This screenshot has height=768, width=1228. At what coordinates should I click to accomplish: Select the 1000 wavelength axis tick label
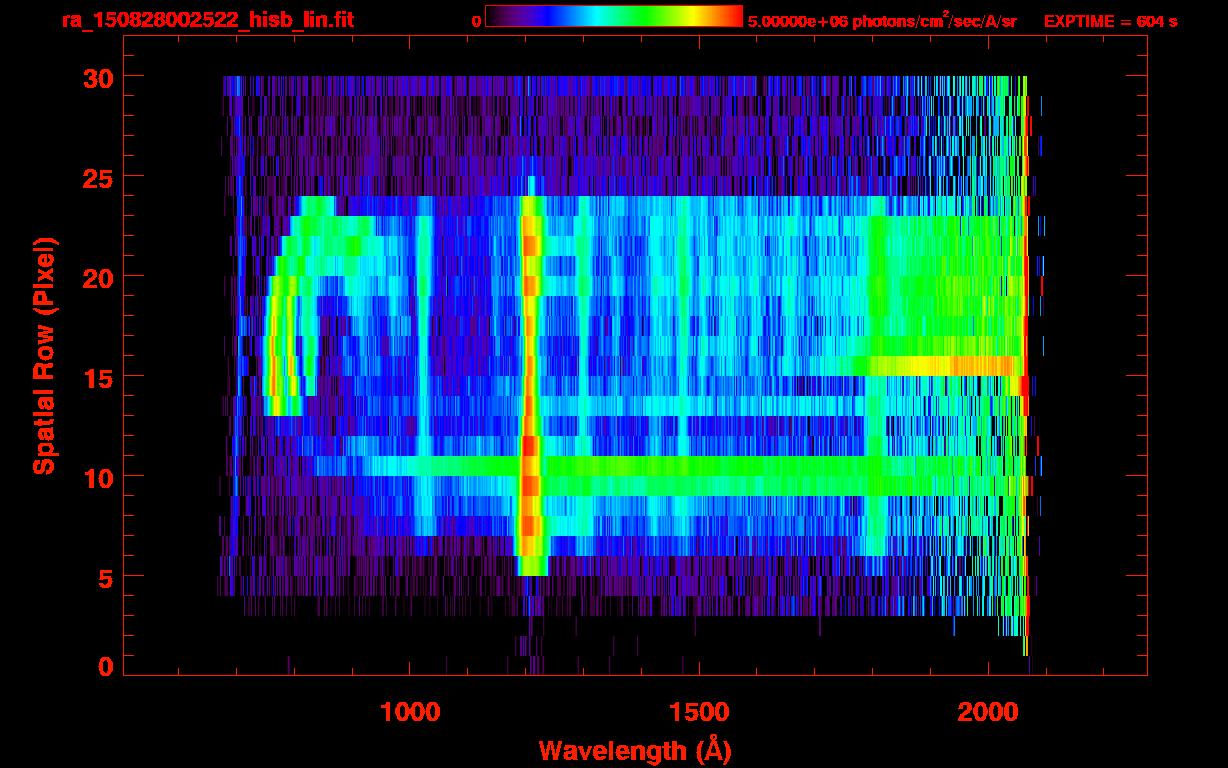(411, 711)
